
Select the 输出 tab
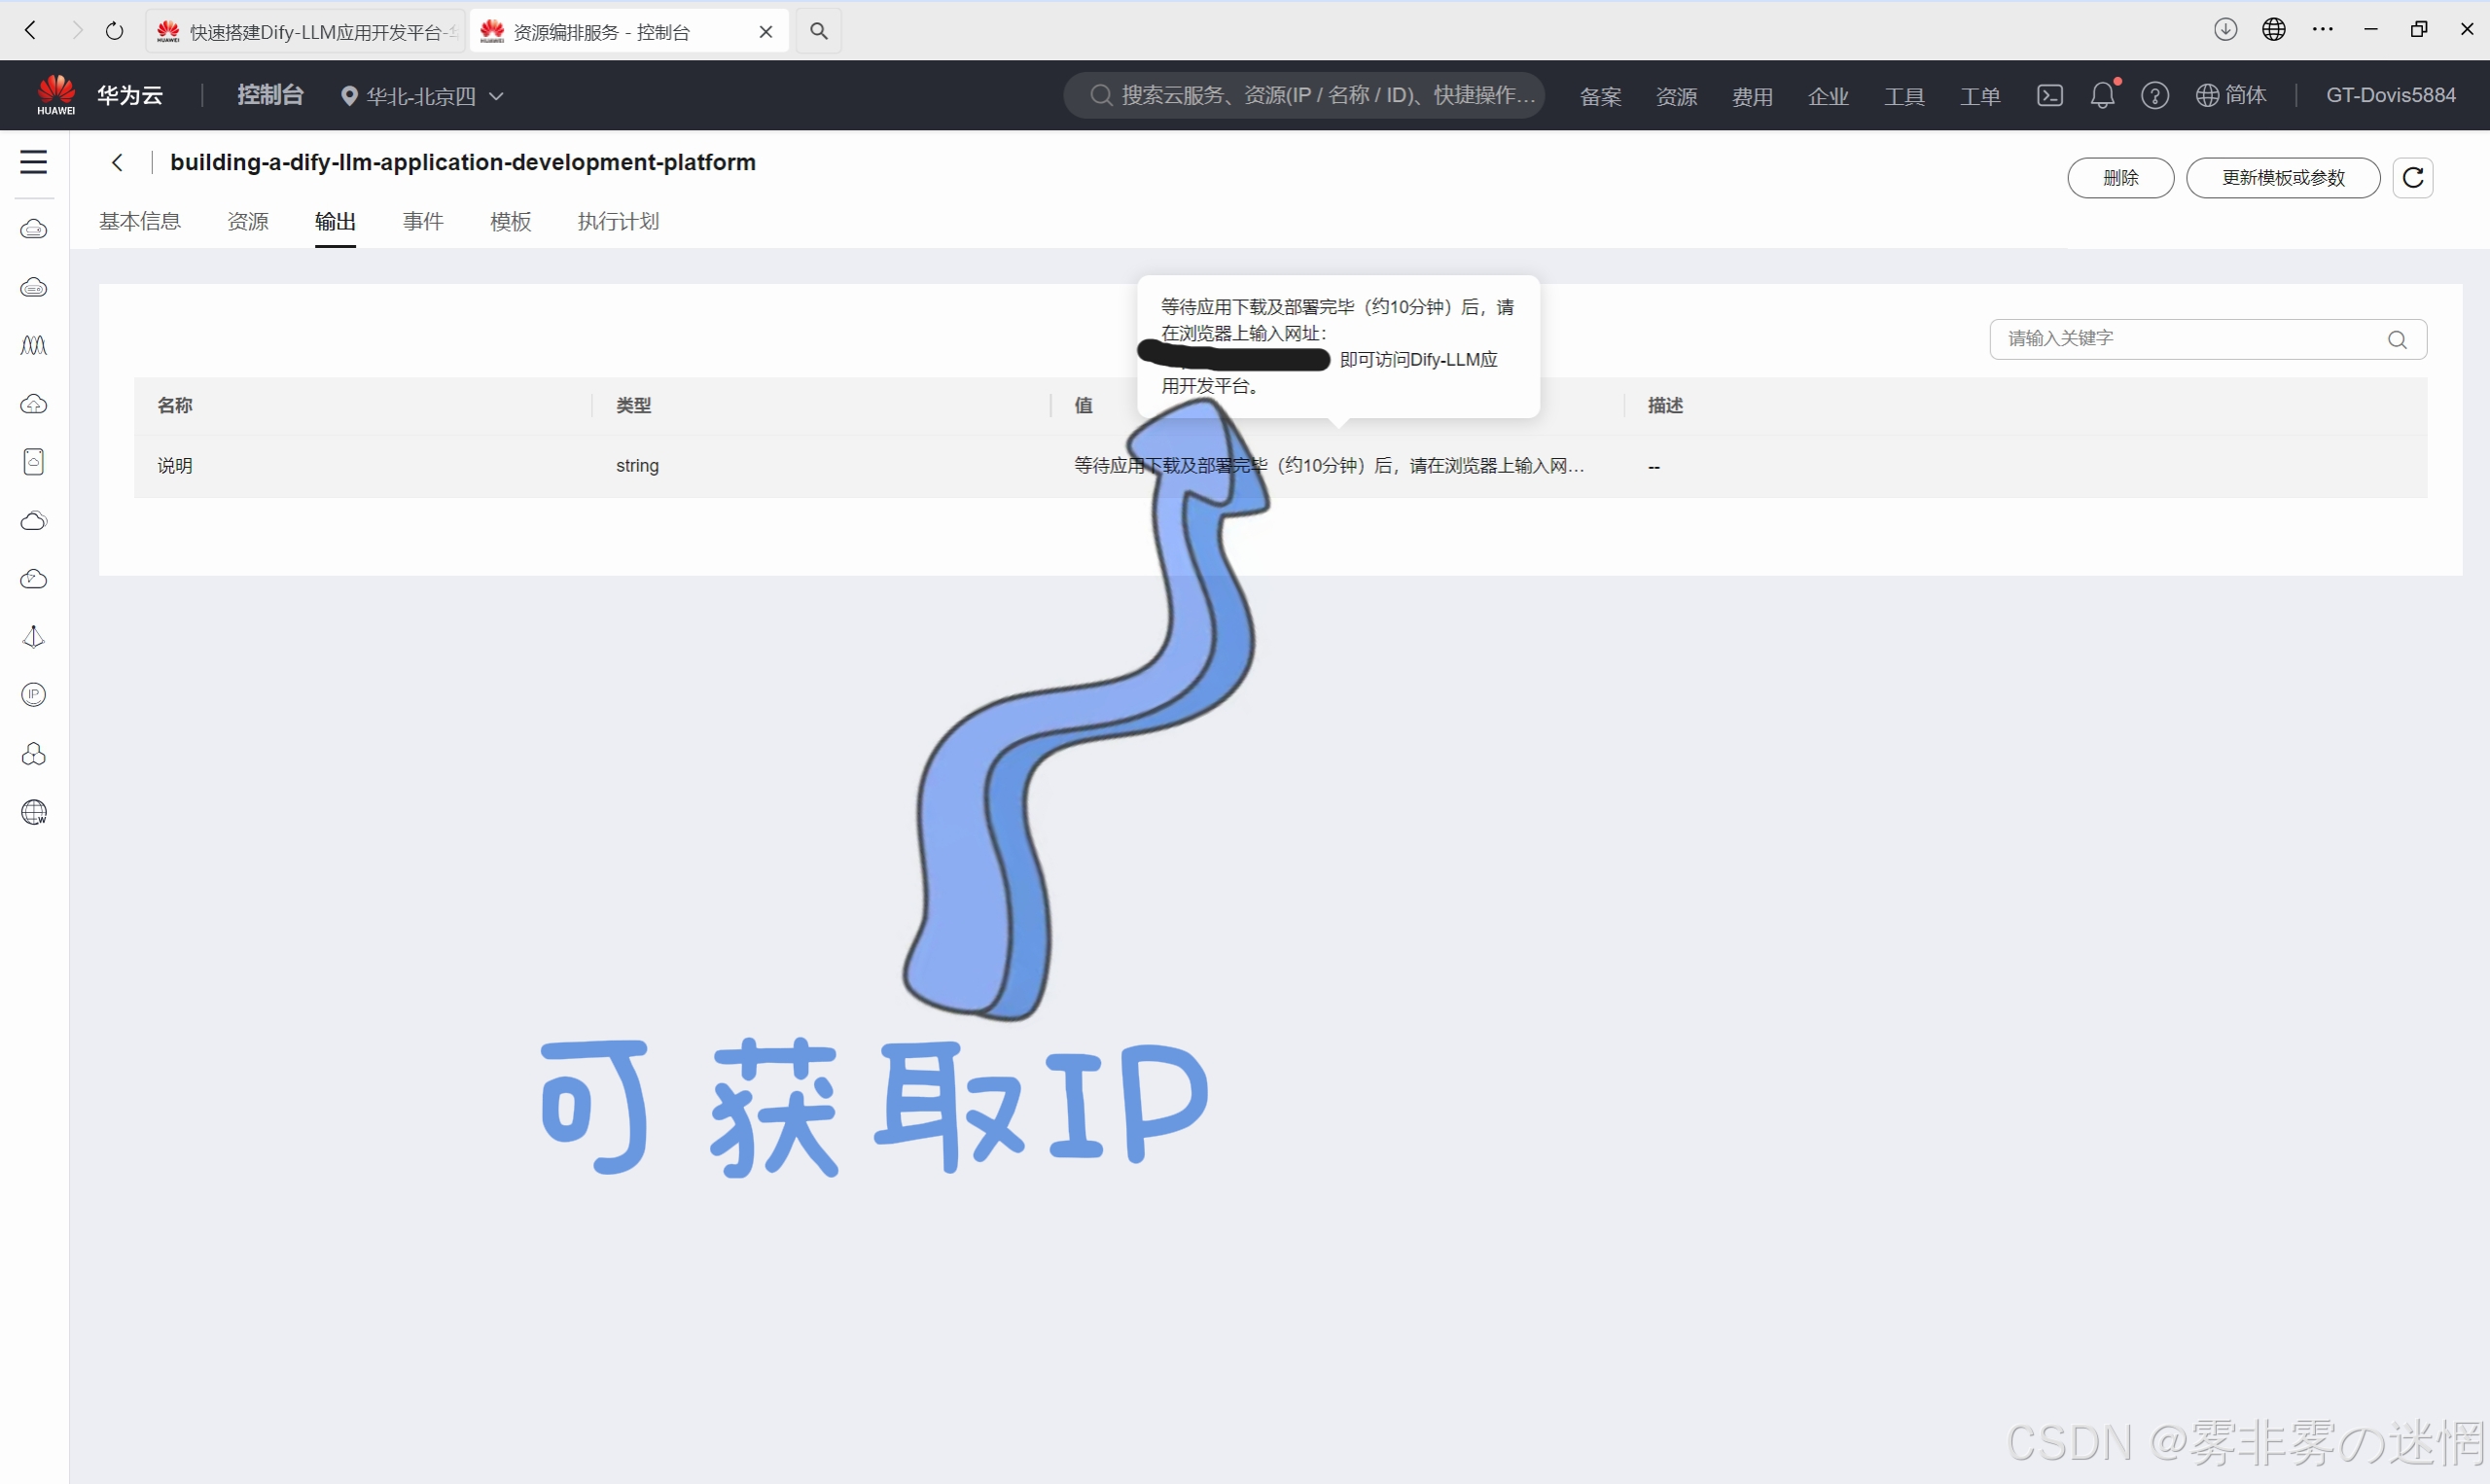click(x=335, y=221)
